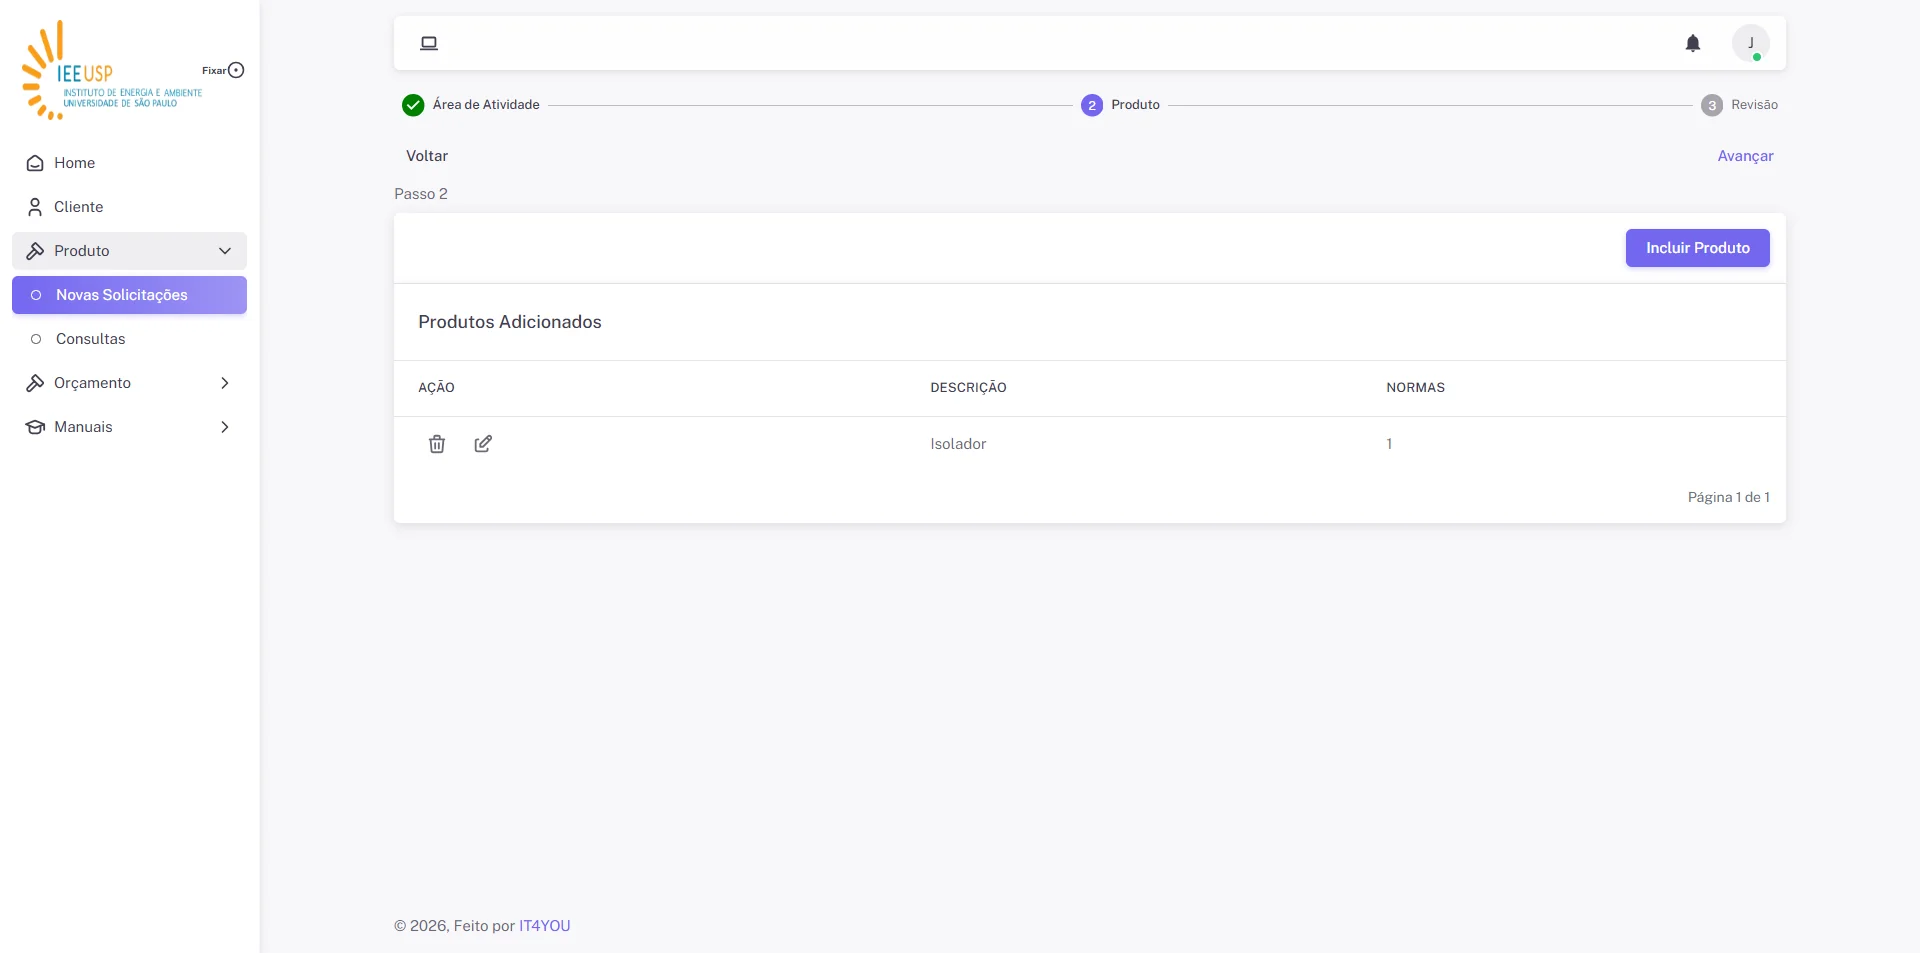Click the normas value 1 cell
The width and height of the screenshot is (1920, 953).
pos(1389,444)
